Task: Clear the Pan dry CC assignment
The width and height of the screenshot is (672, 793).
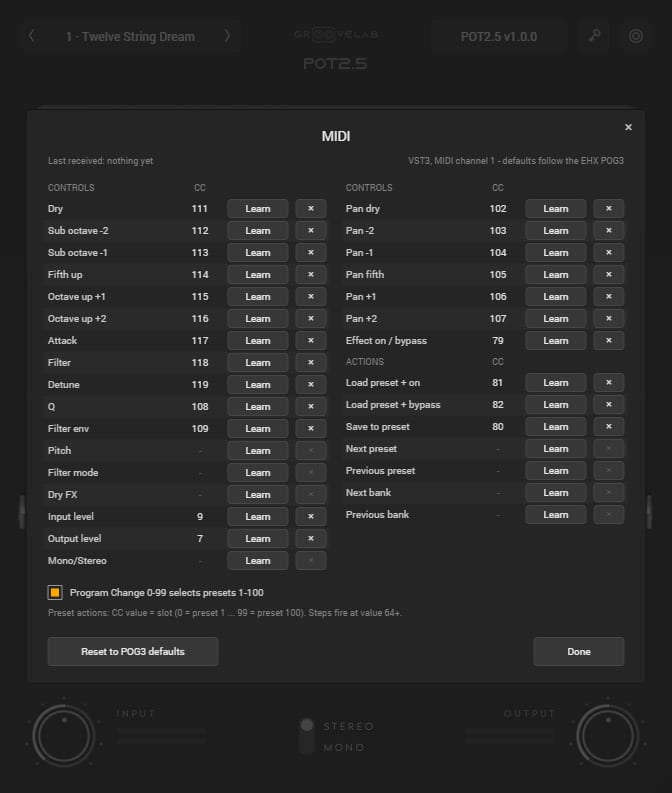Action: [x=609, y=208]
